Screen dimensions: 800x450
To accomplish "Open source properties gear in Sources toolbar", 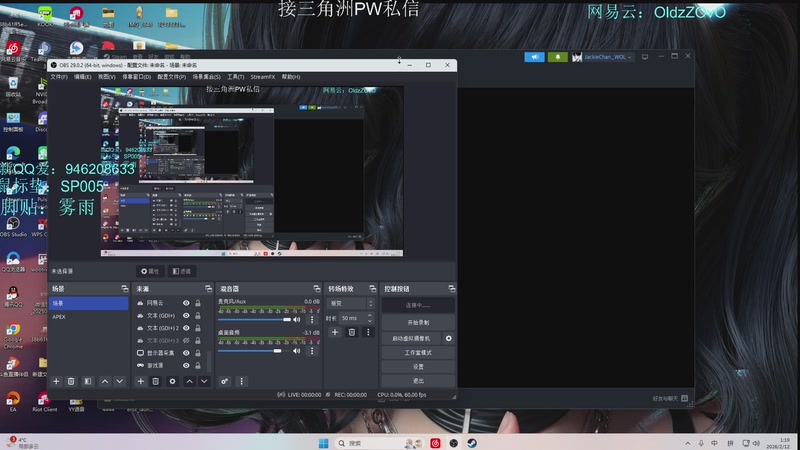I will tap(172, 381).
